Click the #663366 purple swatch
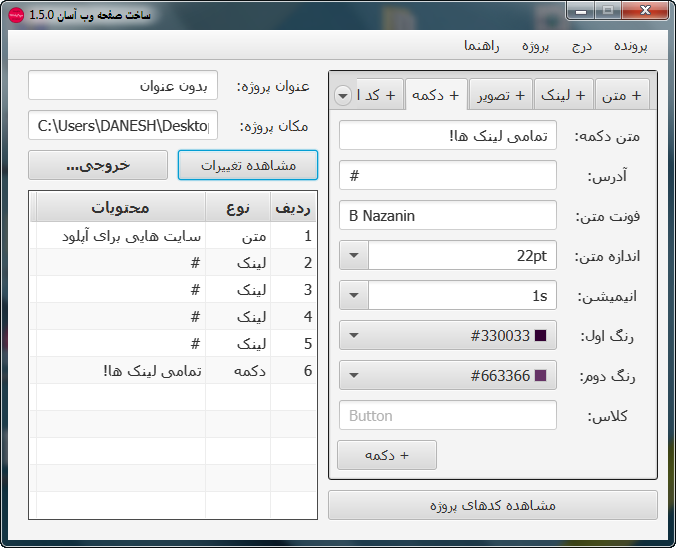The height and width of the screenshot is (548, 676). click(x=540, y=376)
